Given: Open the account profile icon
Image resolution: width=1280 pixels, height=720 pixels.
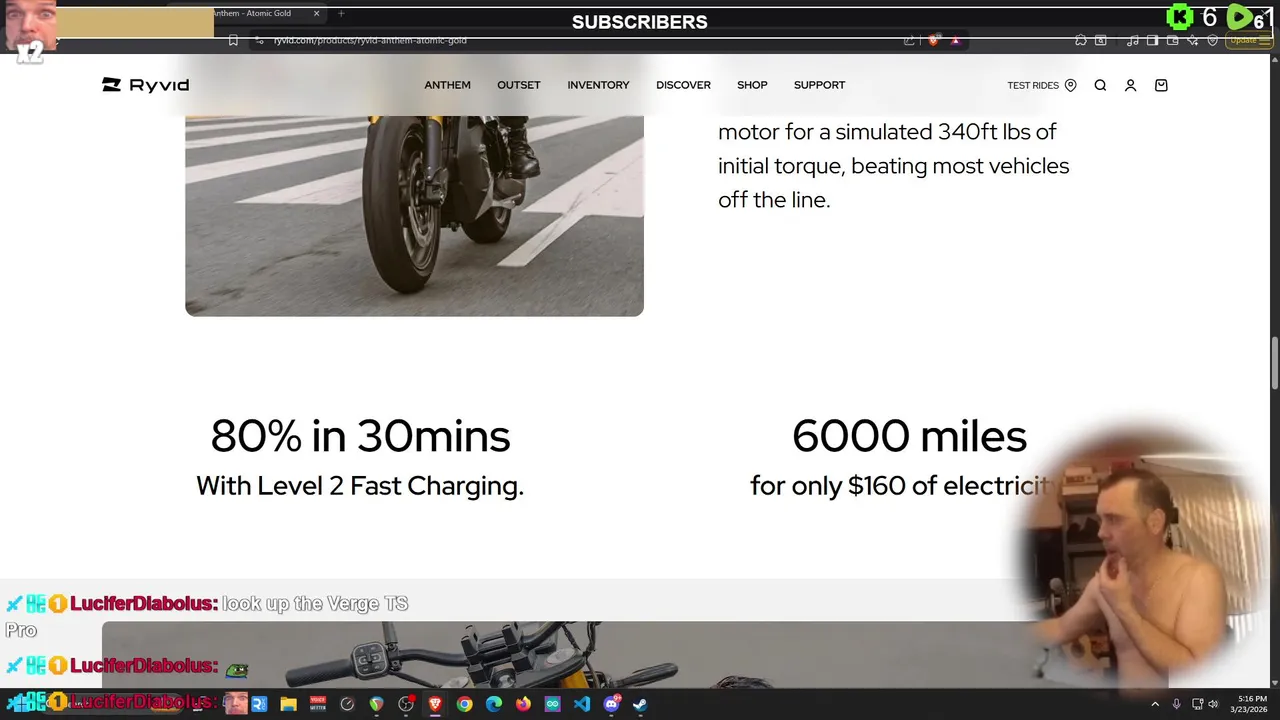Looking at the screenshot, I should pyautogui.click(x=1130, y=85).
